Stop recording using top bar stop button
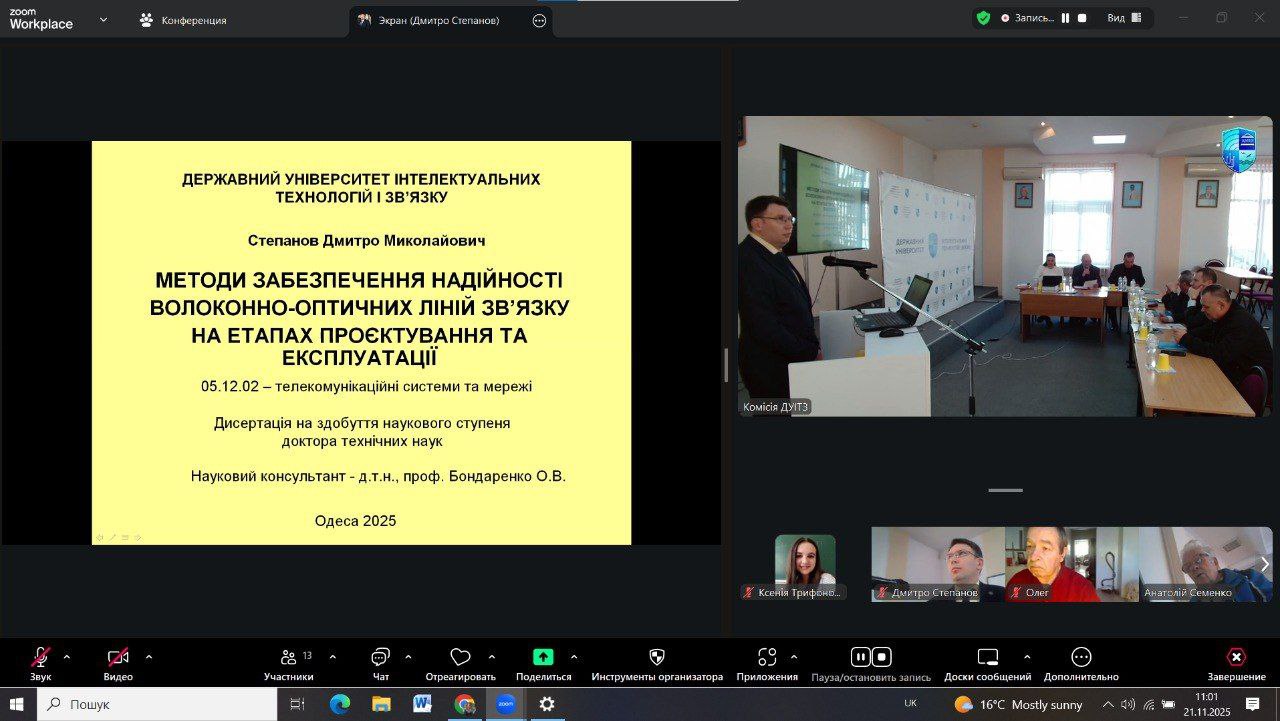 coord(1082,18)
